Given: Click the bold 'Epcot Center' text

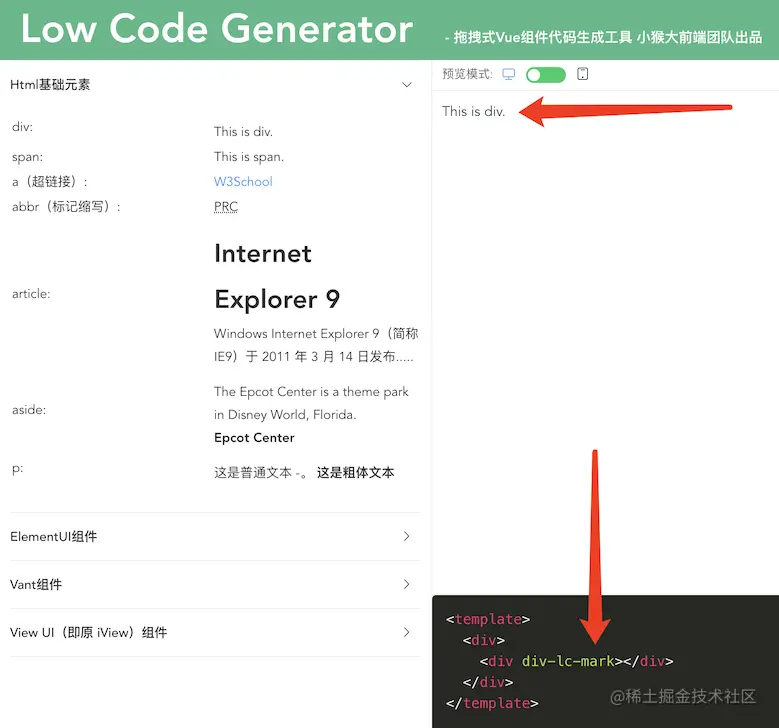Looking at the screenshot, I should click(254, 438).
